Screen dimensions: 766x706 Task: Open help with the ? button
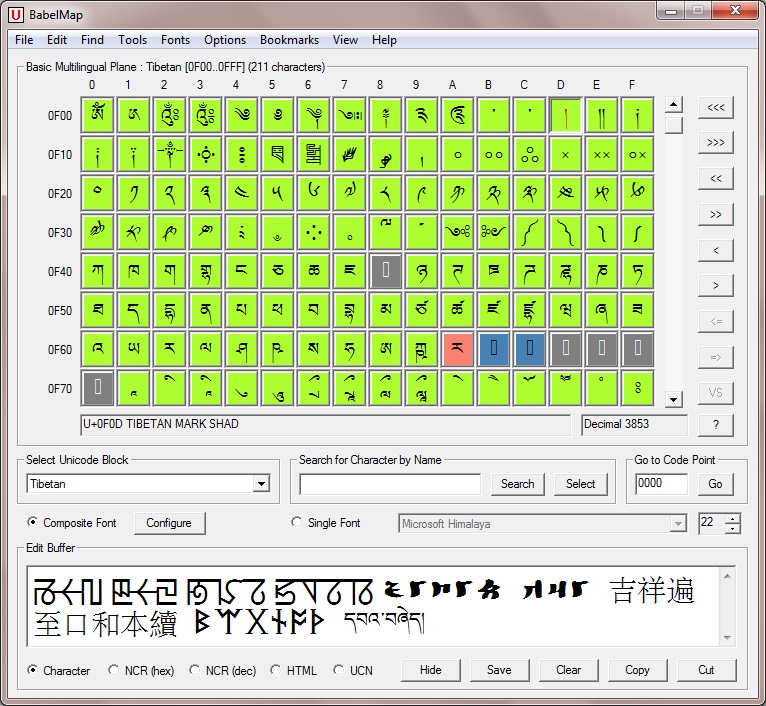(715, 425)
